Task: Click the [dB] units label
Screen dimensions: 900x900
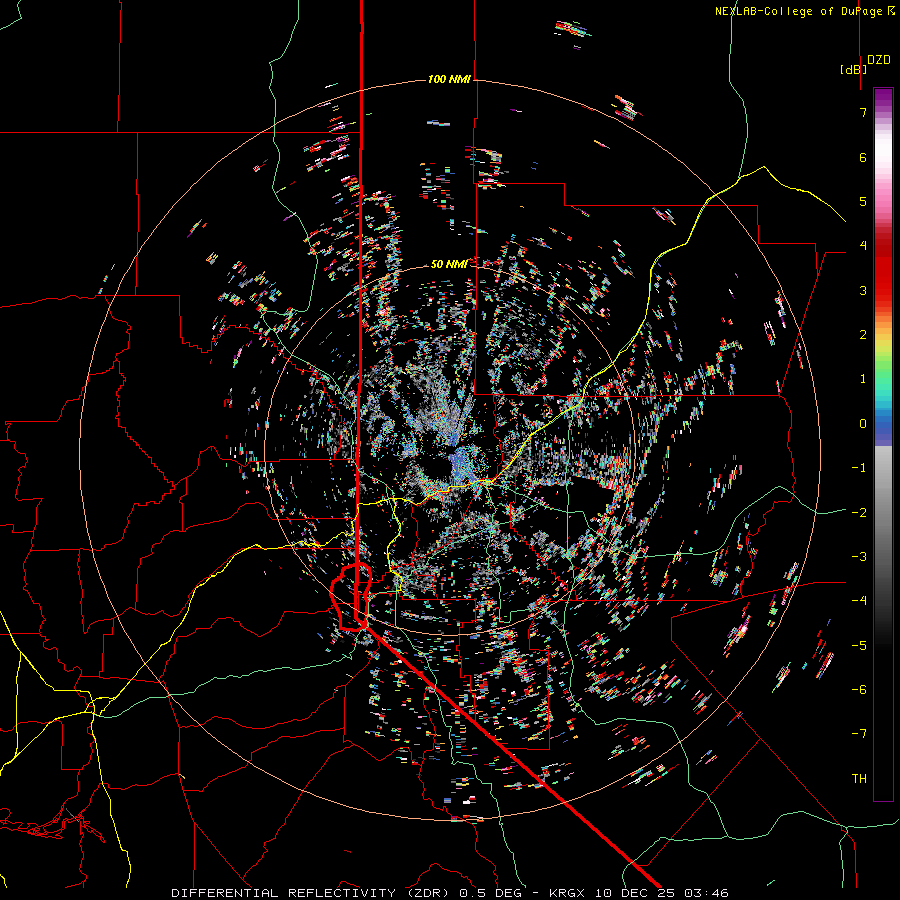Action: 853,69
